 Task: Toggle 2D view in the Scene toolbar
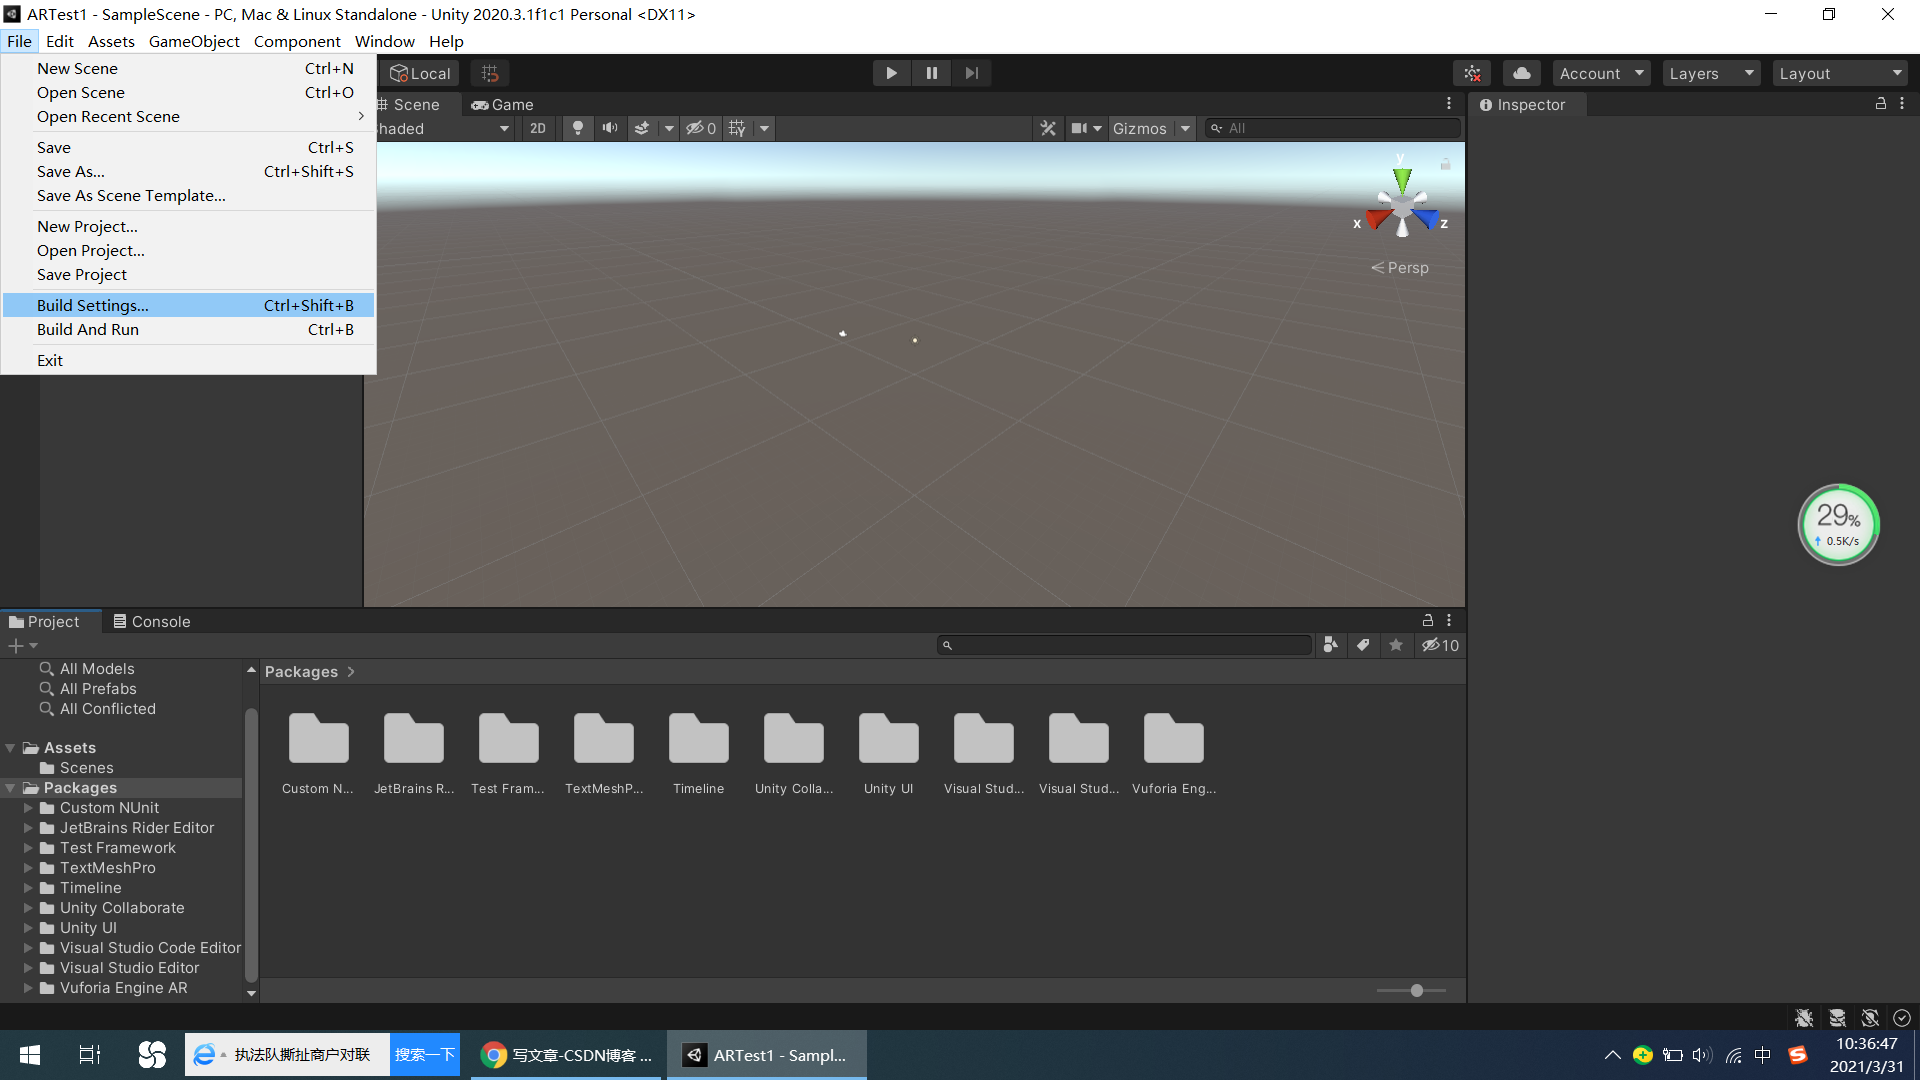(537, 128)
